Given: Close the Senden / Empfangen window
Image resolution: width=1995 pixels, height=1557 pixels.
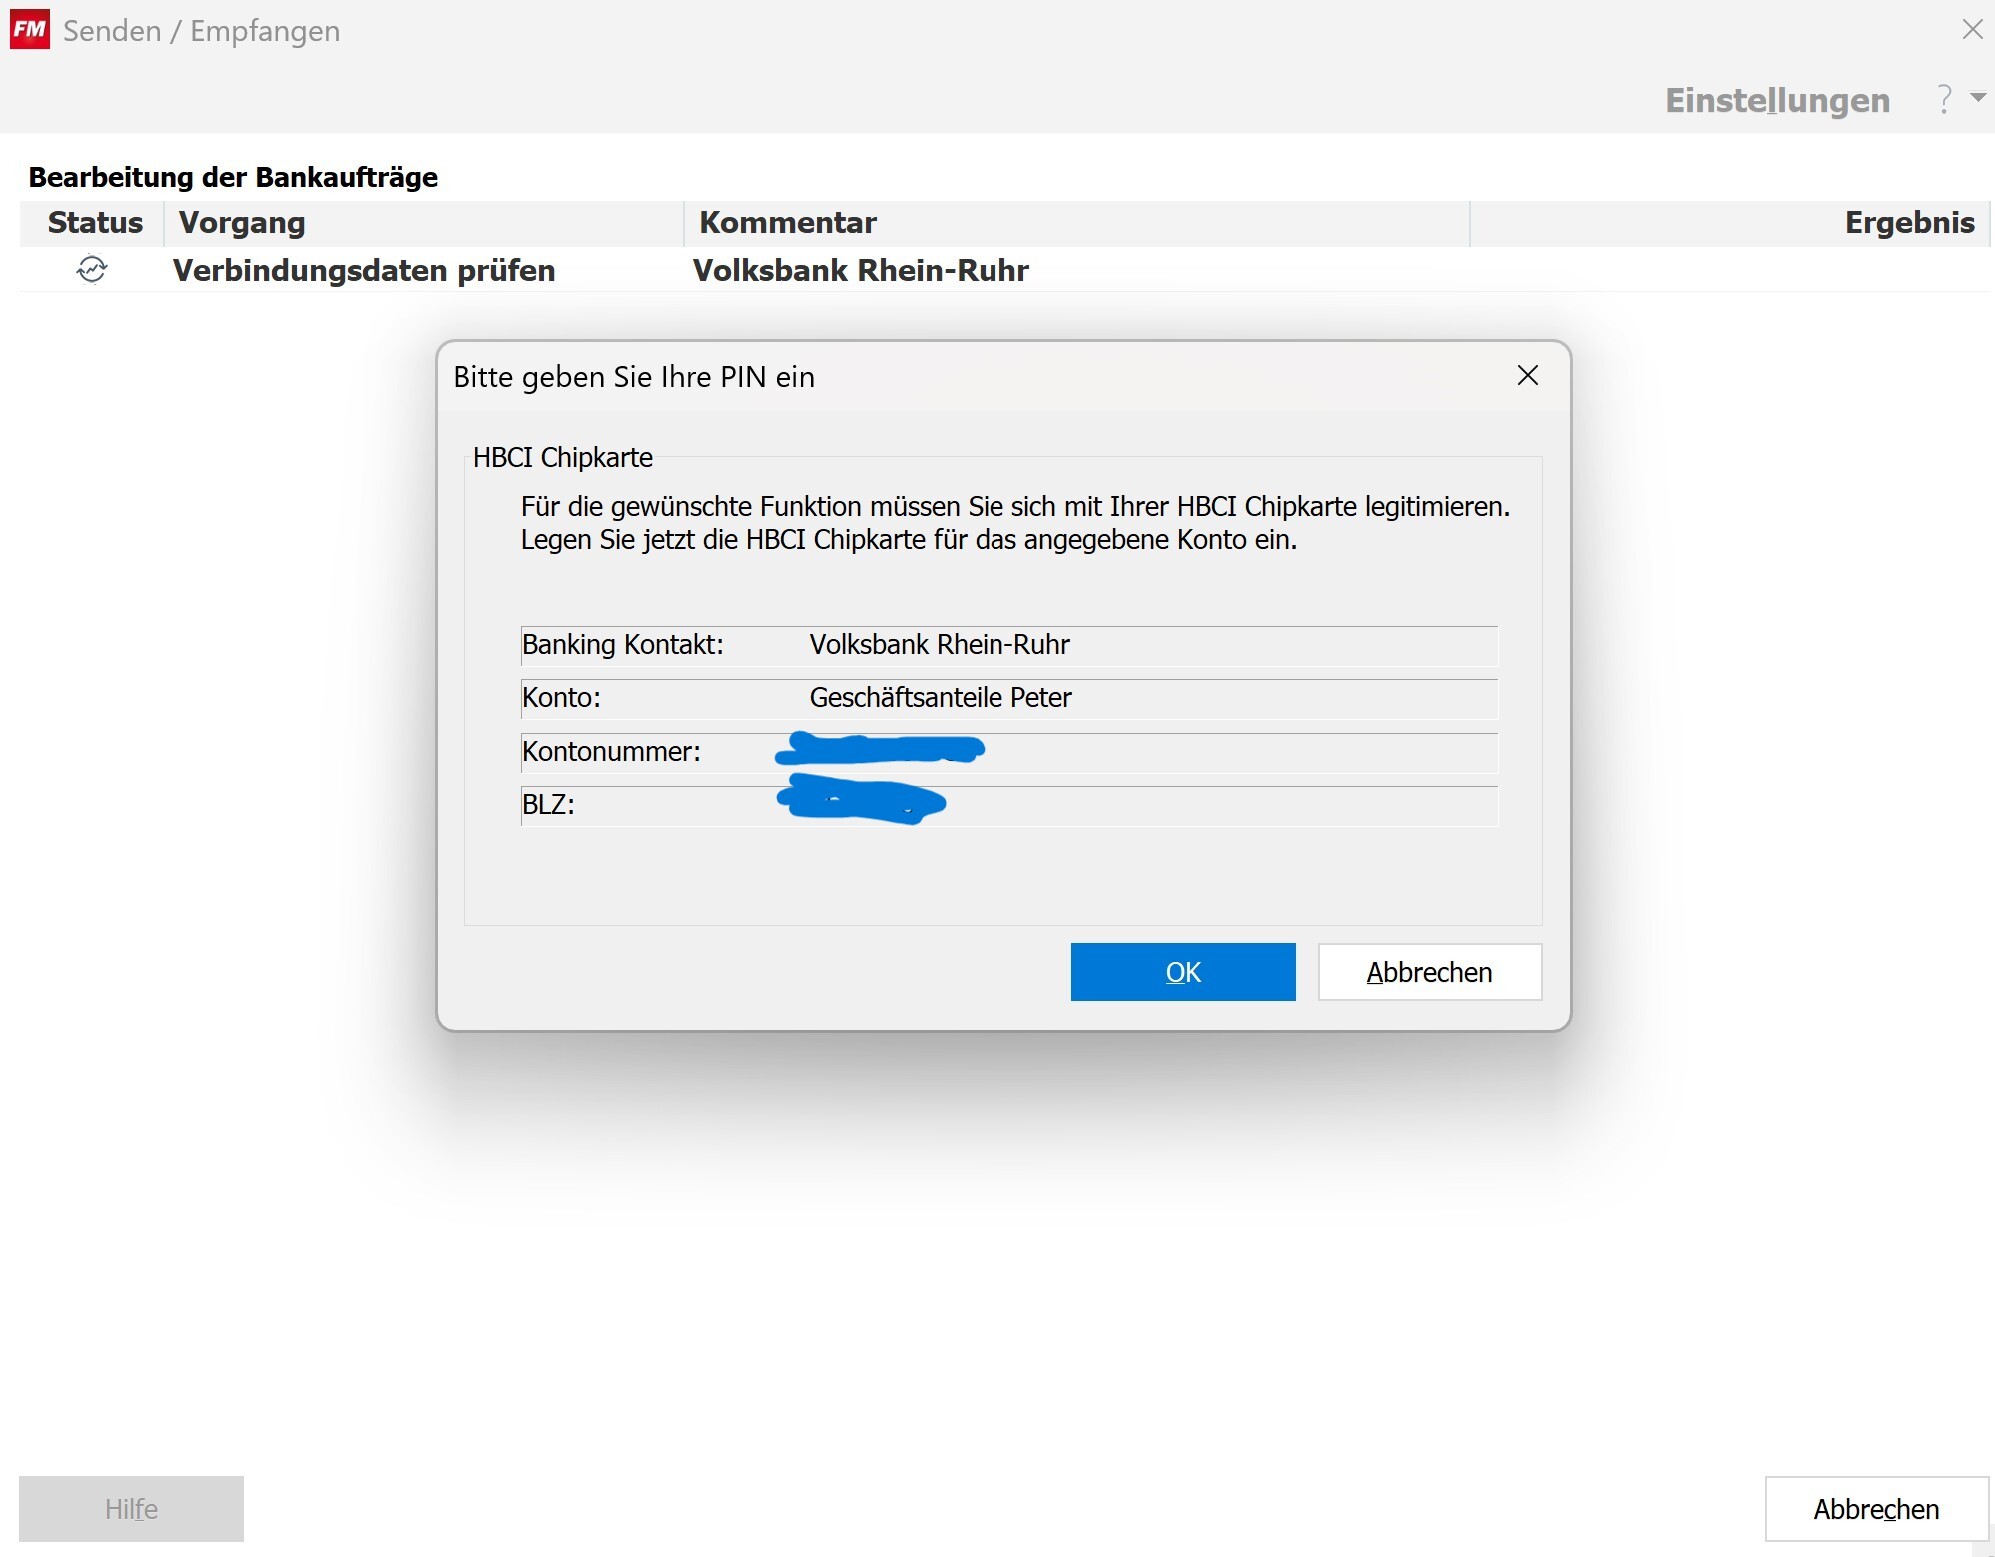Looking at the screenshot, I should [x=1972, y=30].
